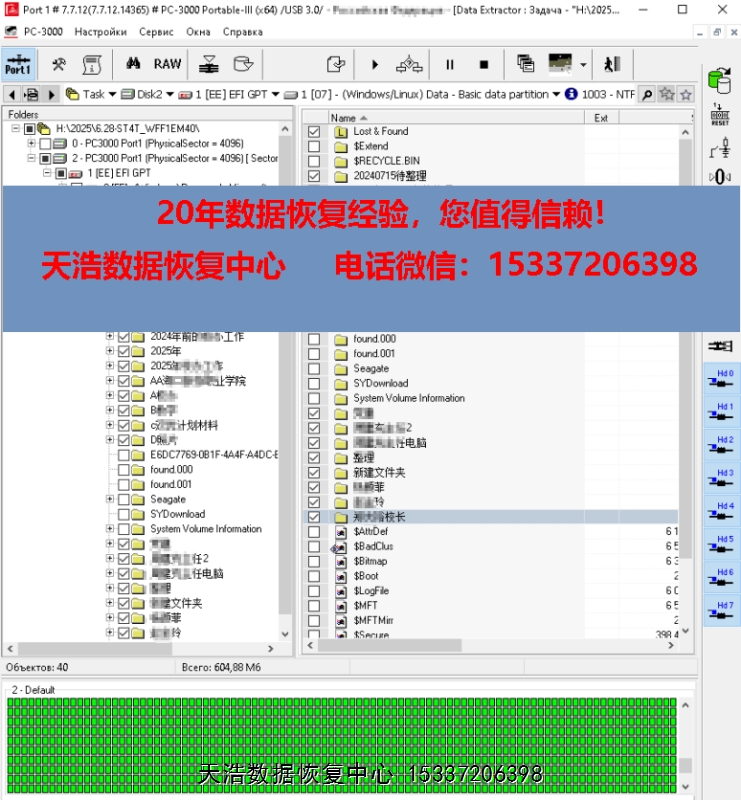Click the exit running-man icon

[x=611, y=64]
